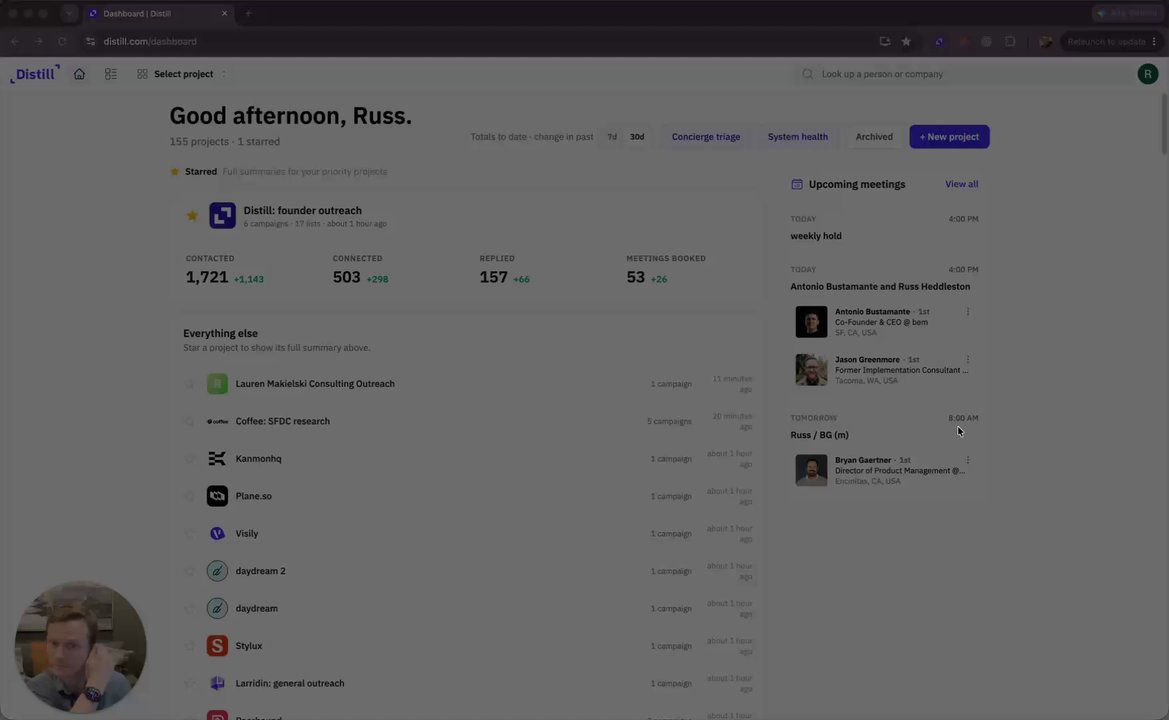Star the Lauren Makielski Consulting Outreach project

tap(189, 384)
